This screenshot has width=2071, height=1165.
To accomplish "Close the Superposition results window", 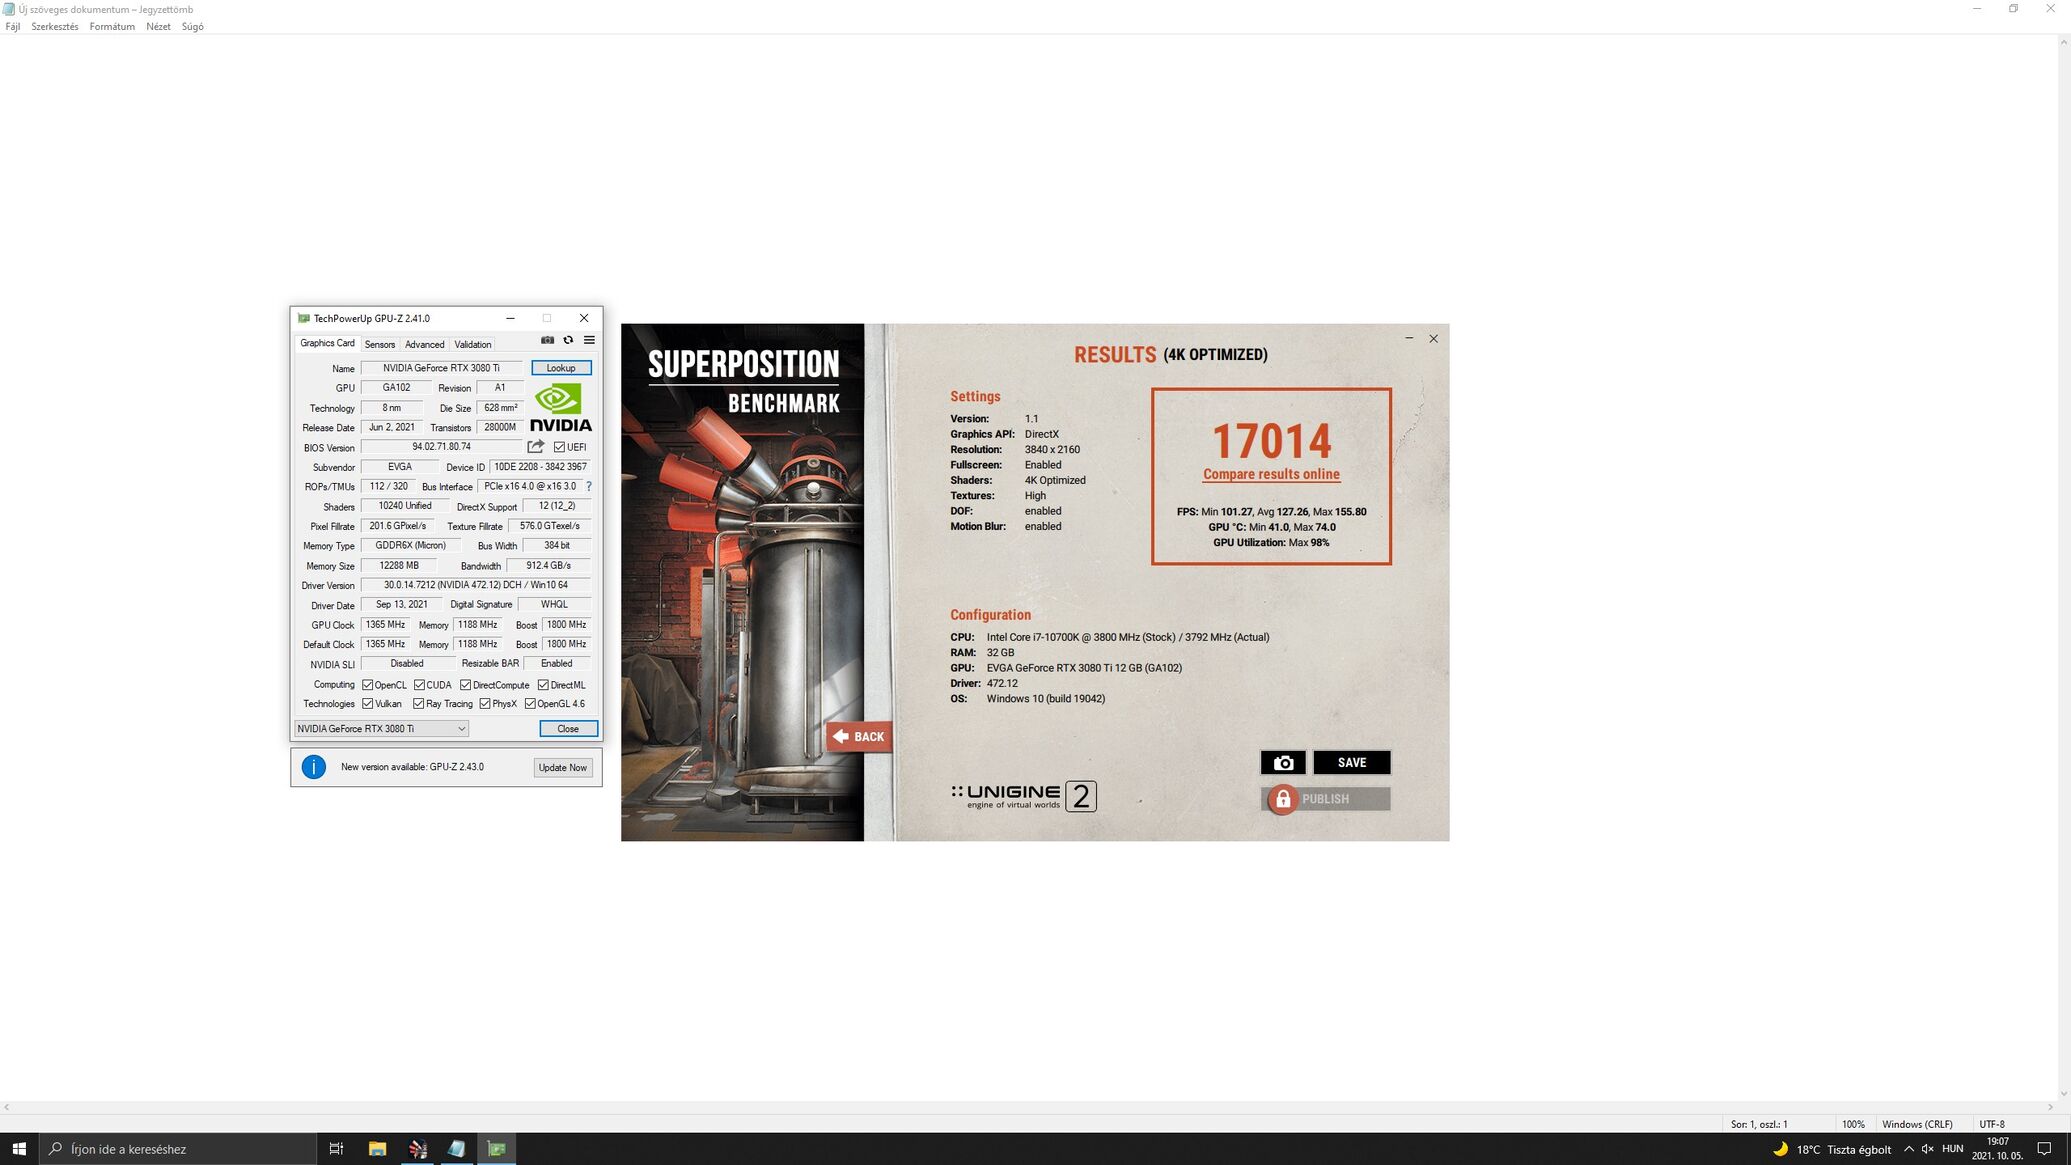I will click(1433, 338).
